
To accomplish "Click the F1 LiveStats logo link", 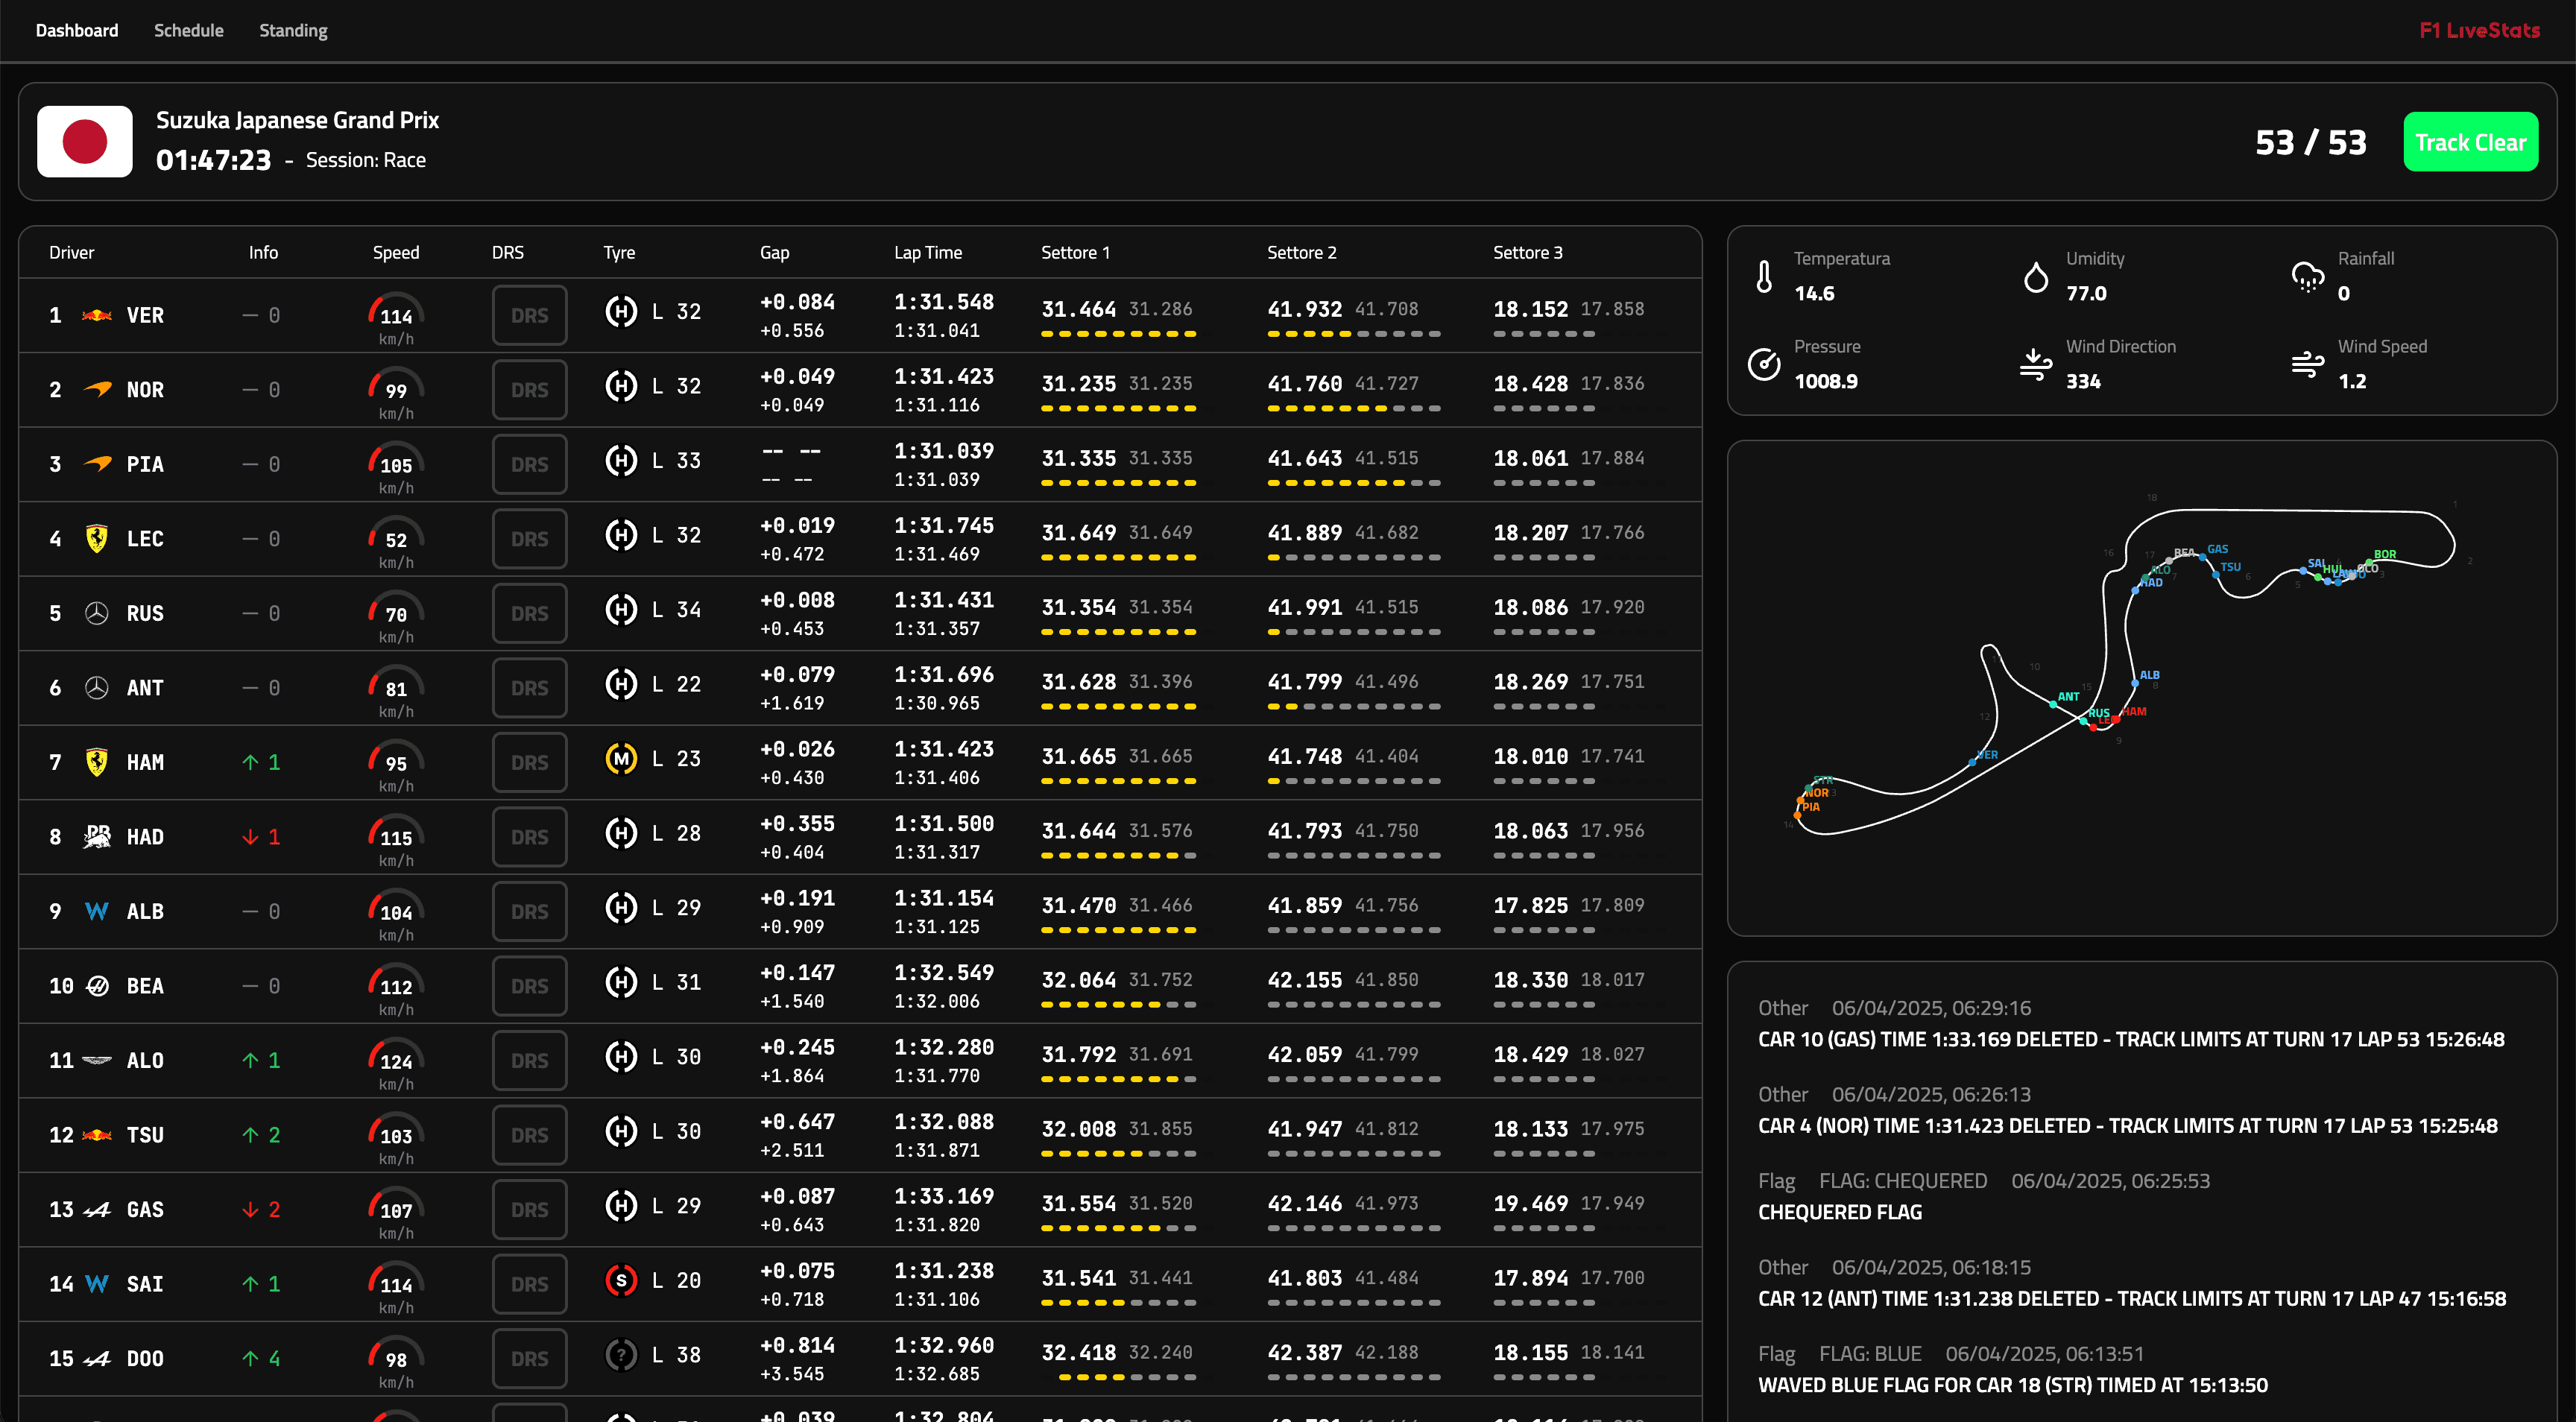I will (x=2479, y=30).
